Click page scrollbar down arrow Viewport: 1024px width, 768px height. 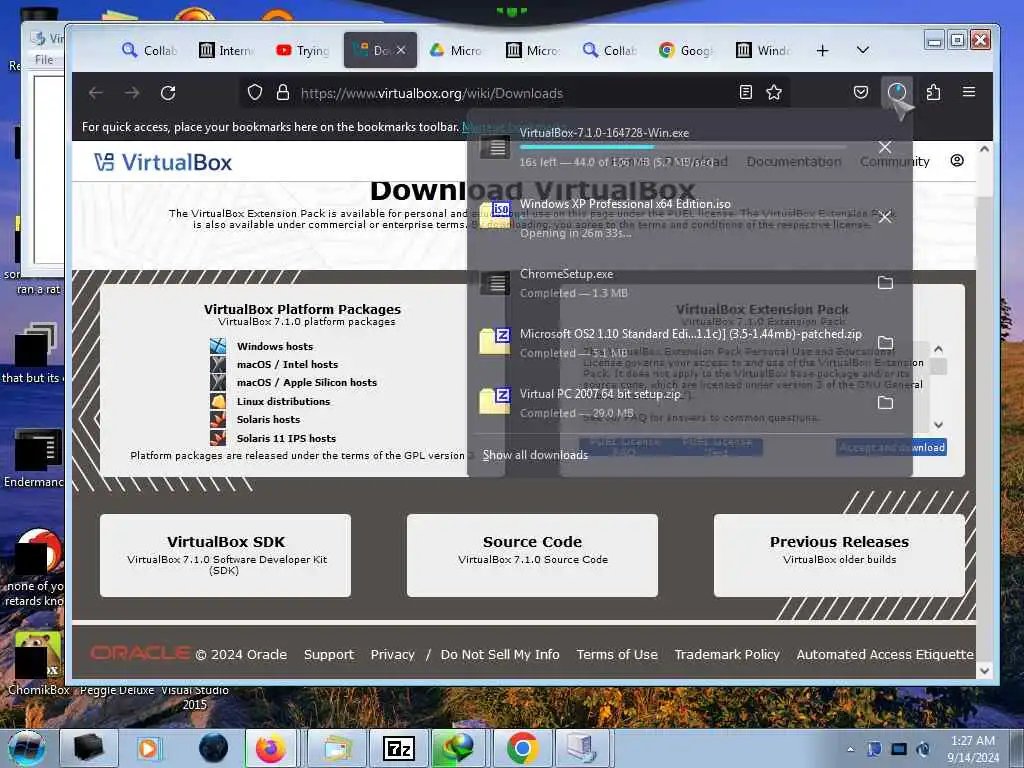[984, 671]
